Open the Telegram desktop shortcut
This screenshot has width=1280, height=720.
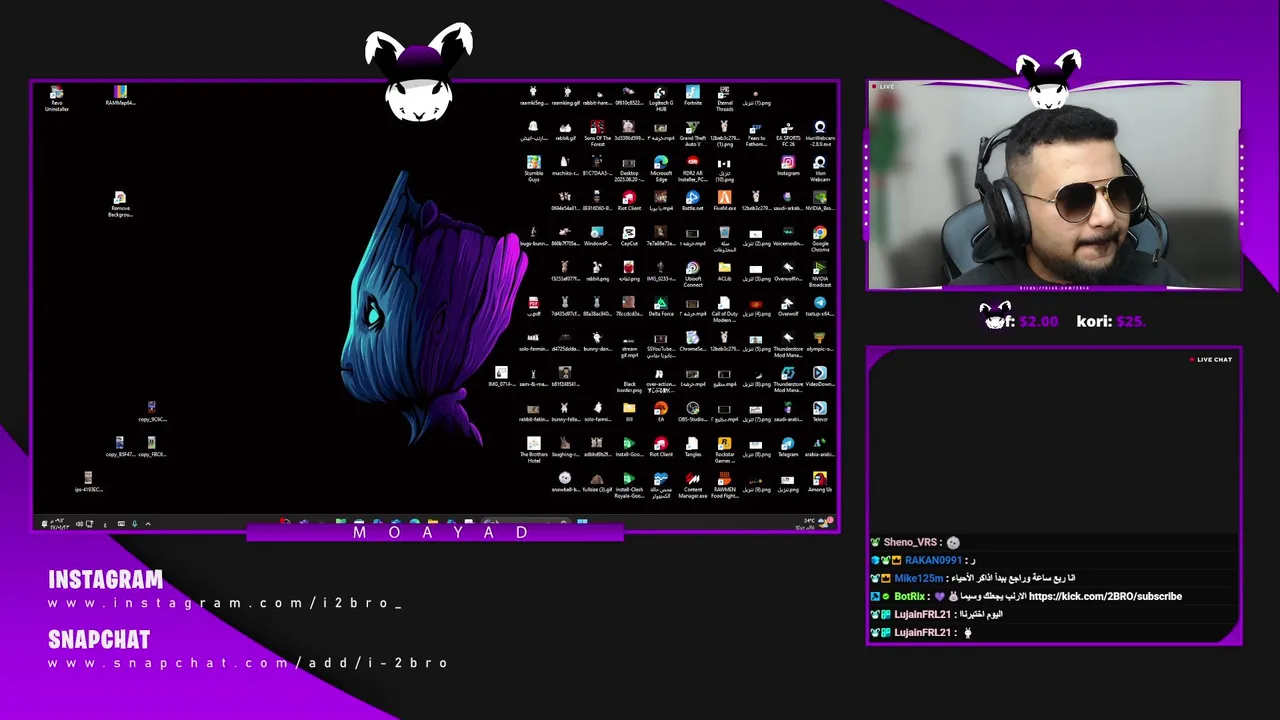pos(788,448)
